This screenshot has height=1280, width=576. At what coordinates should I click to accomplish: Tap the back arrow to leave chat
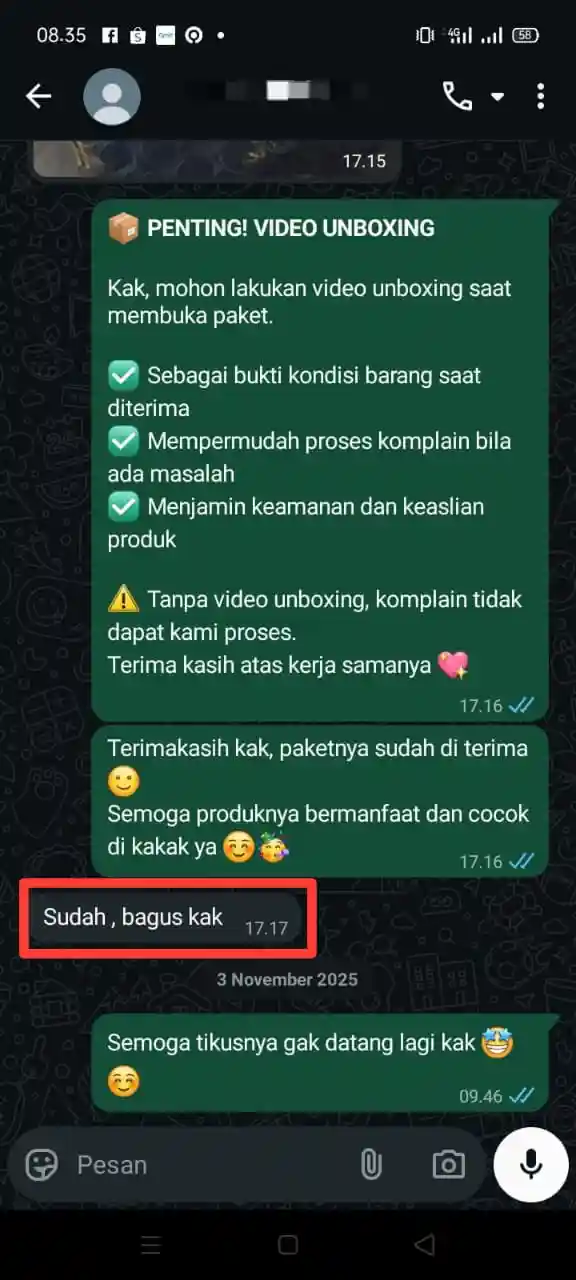pyautogui.click(x=38, y=96)
